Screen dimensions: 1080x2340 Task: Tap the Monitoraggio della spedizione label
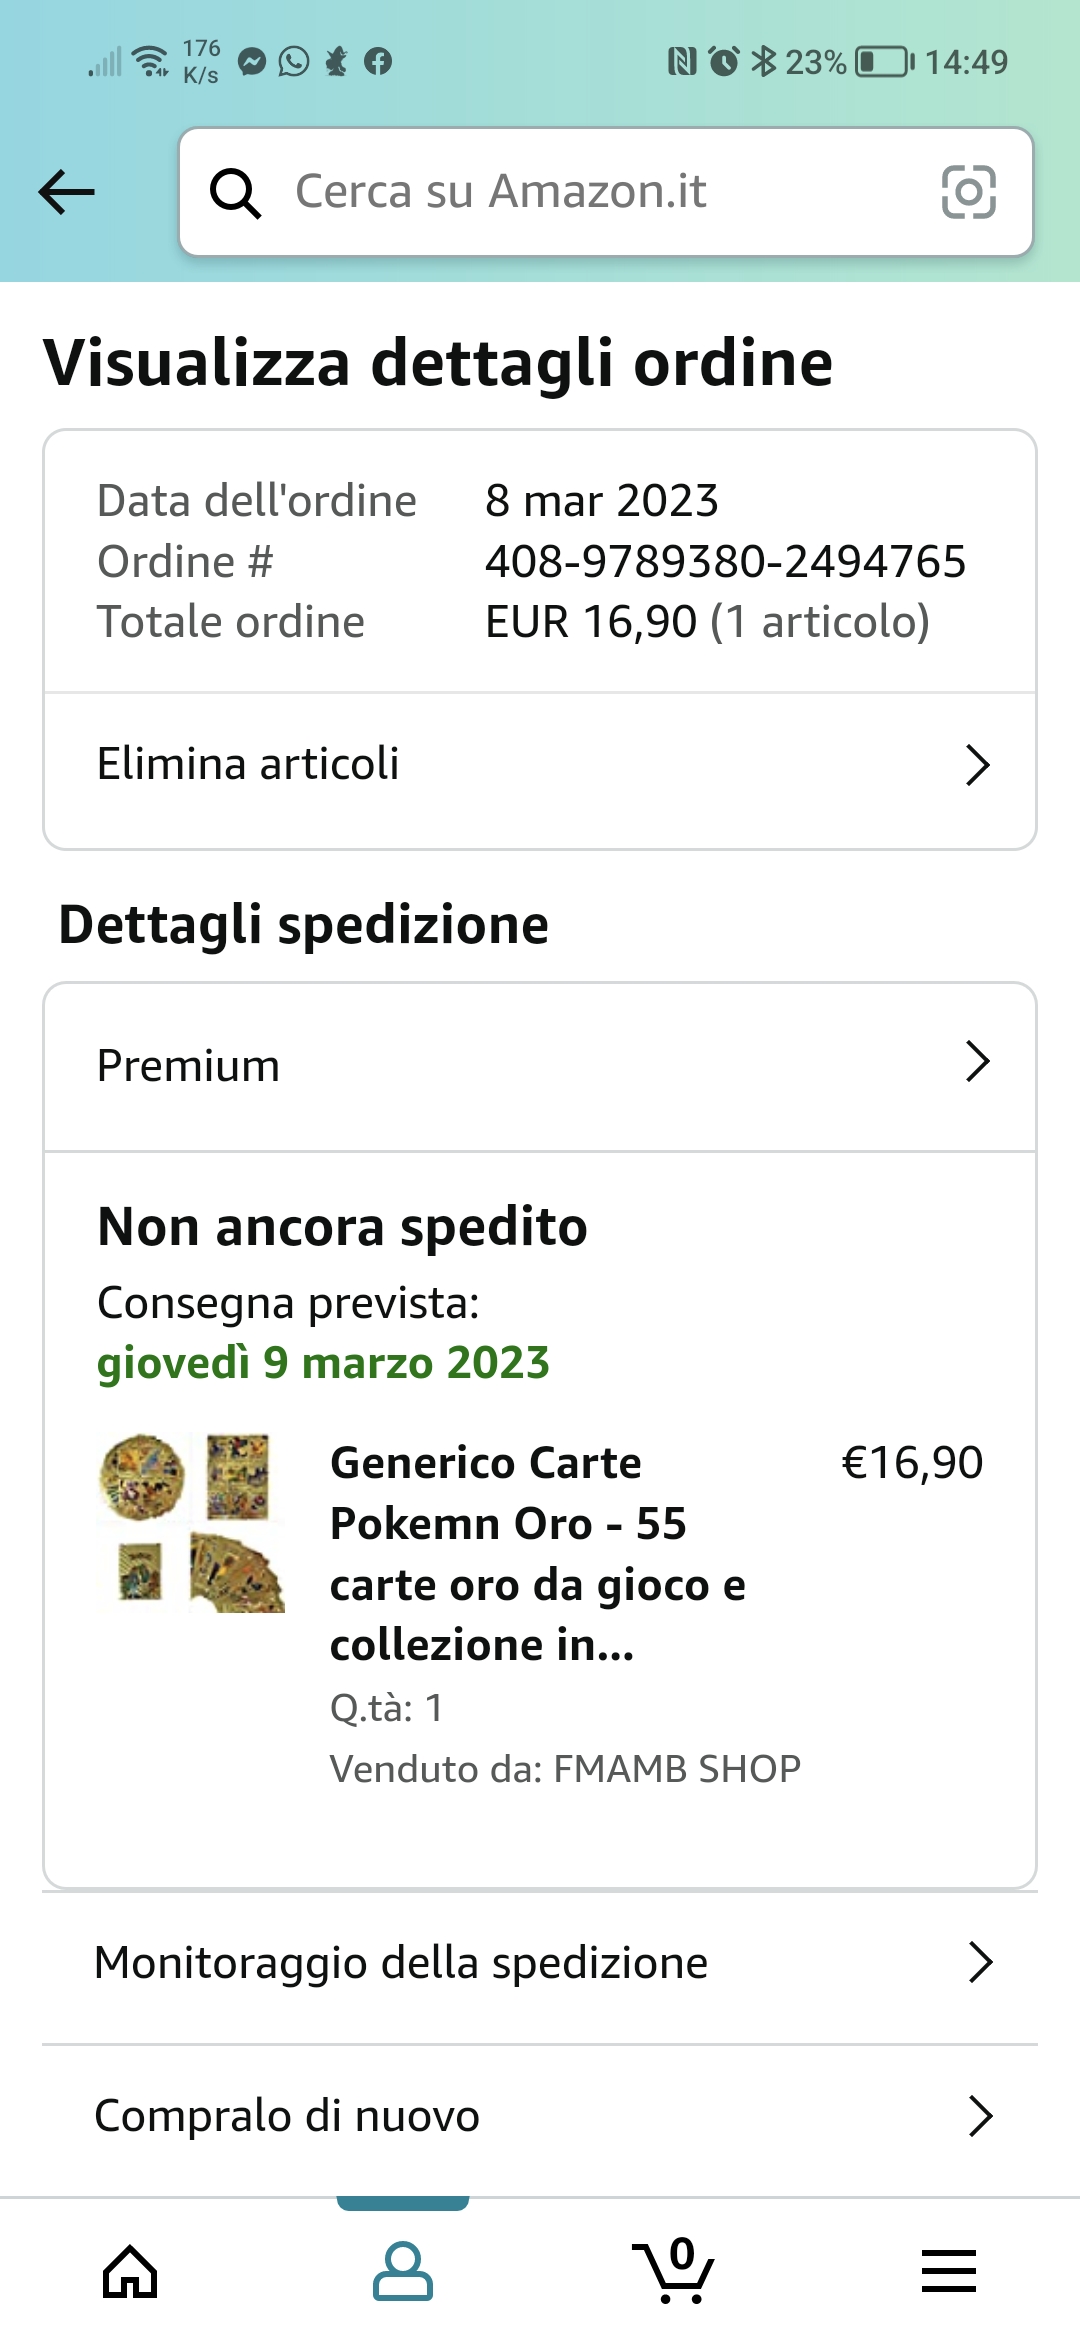[x=401, y=1962]
